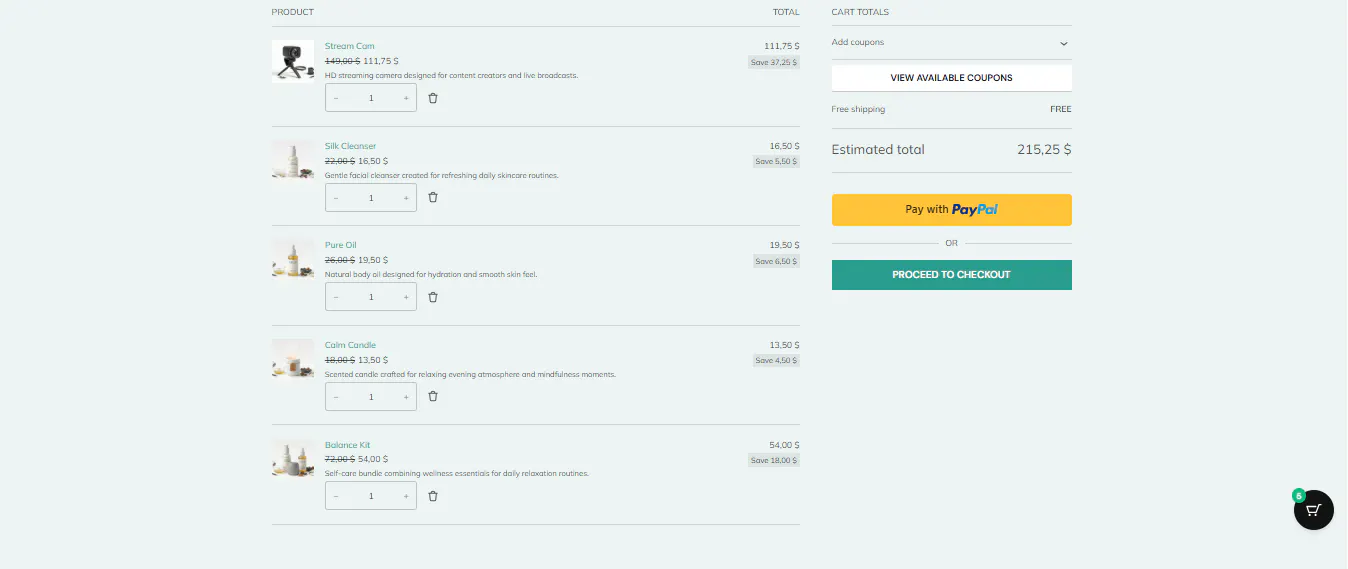Decrease Stream Cam quantity with minus

point(336,98)
